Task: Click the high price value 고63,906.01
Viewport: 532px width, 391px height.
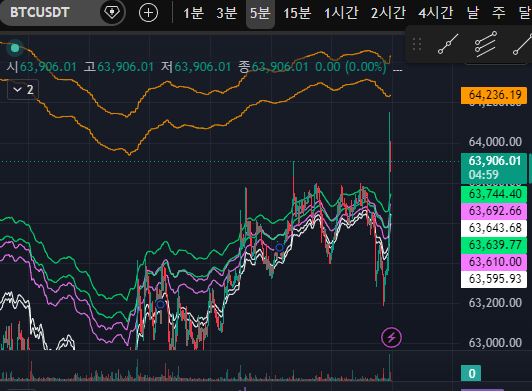Action: pos(119,67)
